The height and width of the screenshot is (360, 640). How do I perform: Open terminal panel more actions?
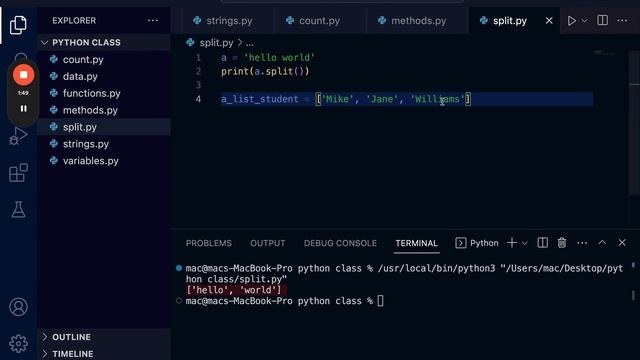582,243
